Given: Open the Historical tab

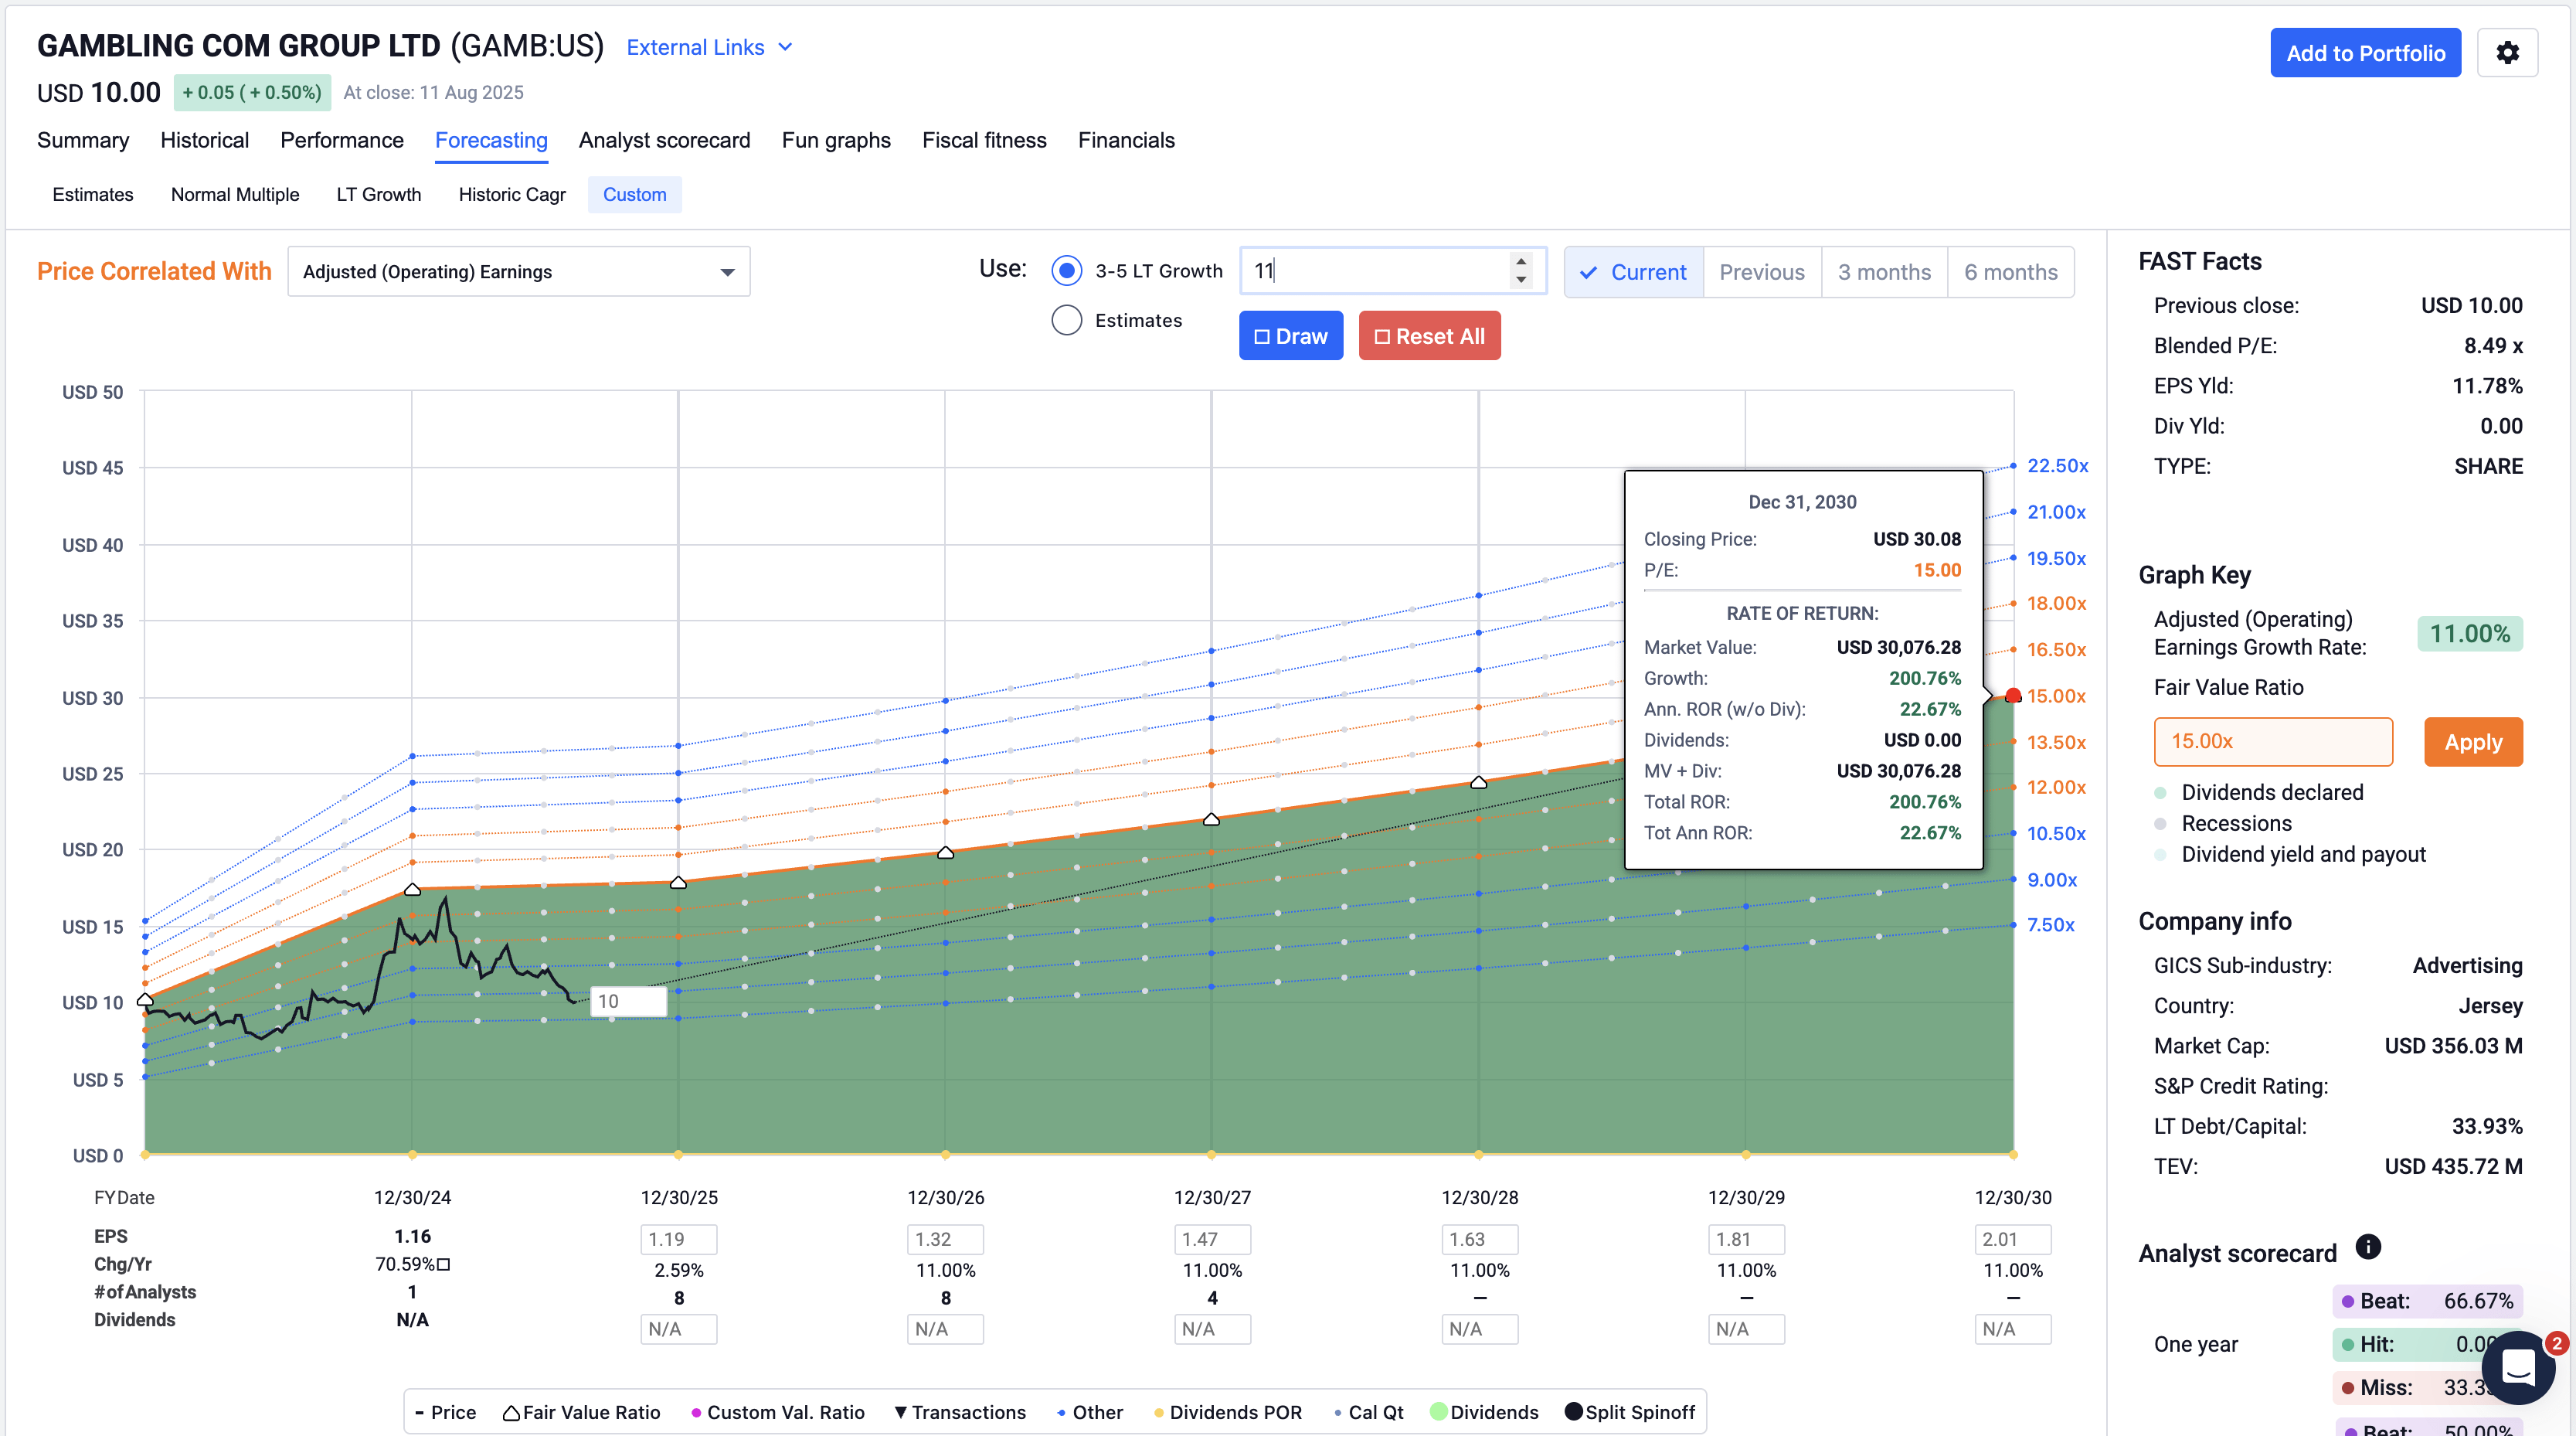Looking at the screenshot, I should point(204,140).
